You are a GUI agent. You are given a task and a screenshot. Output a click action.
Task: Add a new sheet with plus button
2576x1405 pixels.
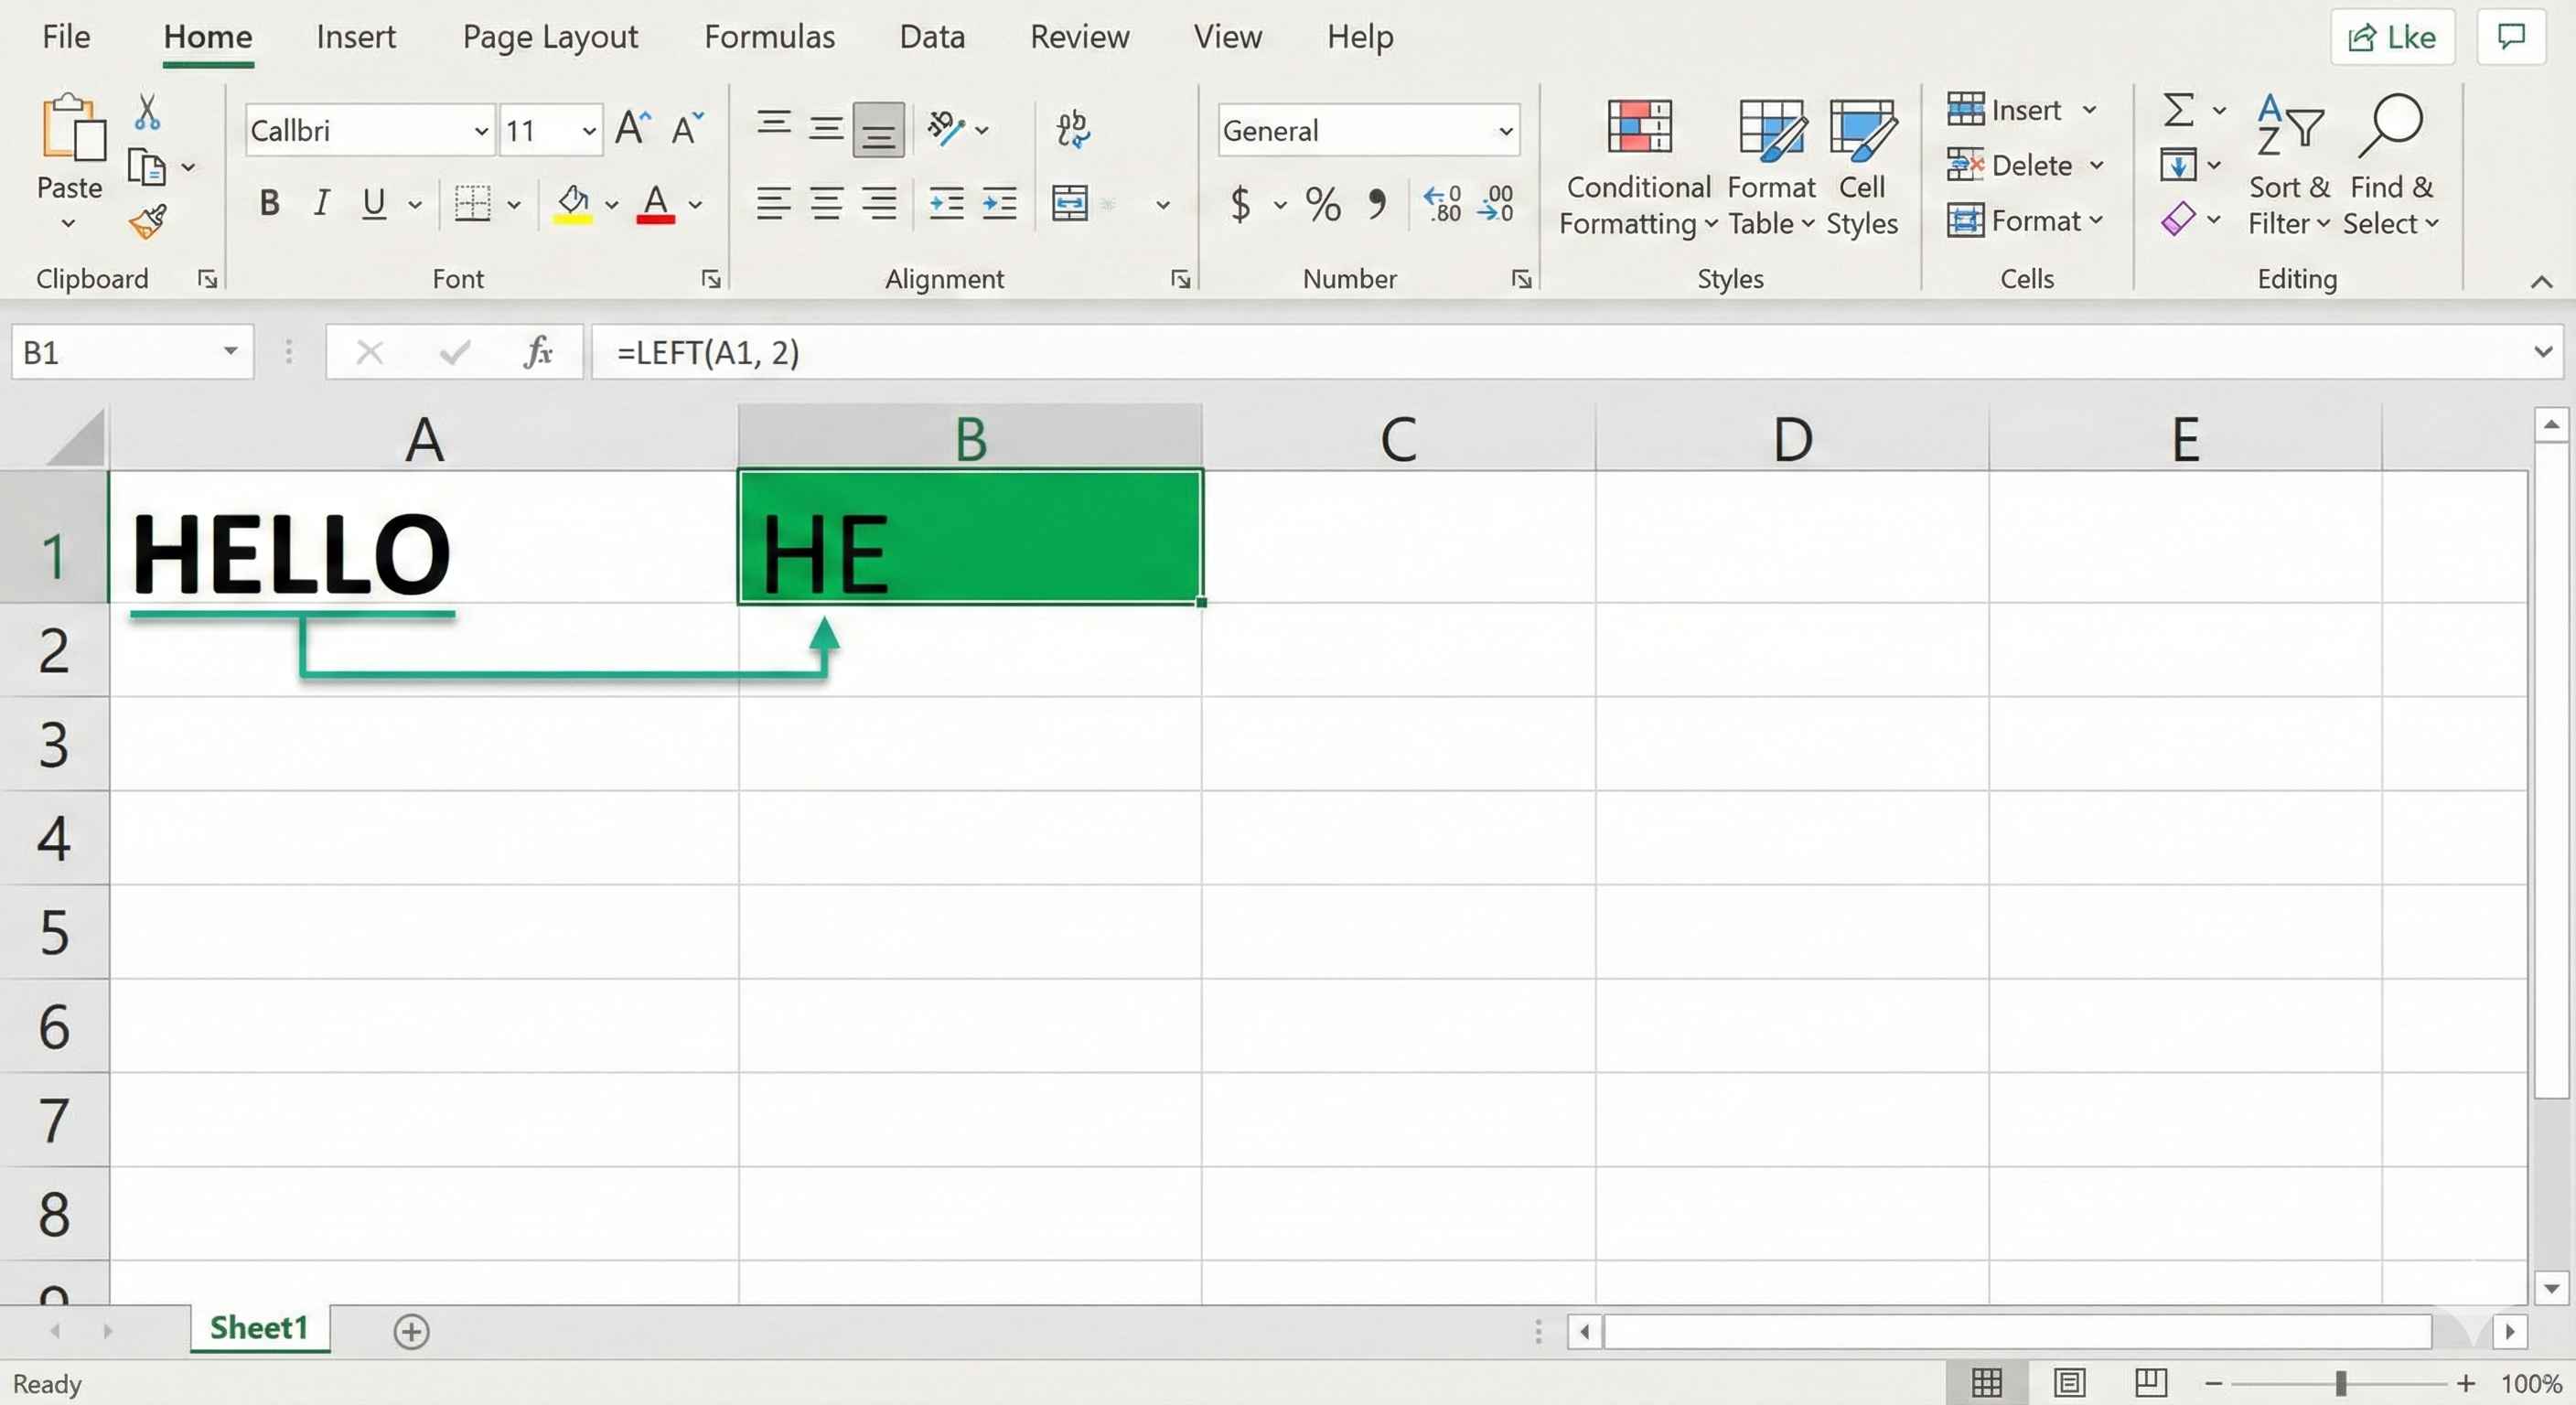[411, 1331]
